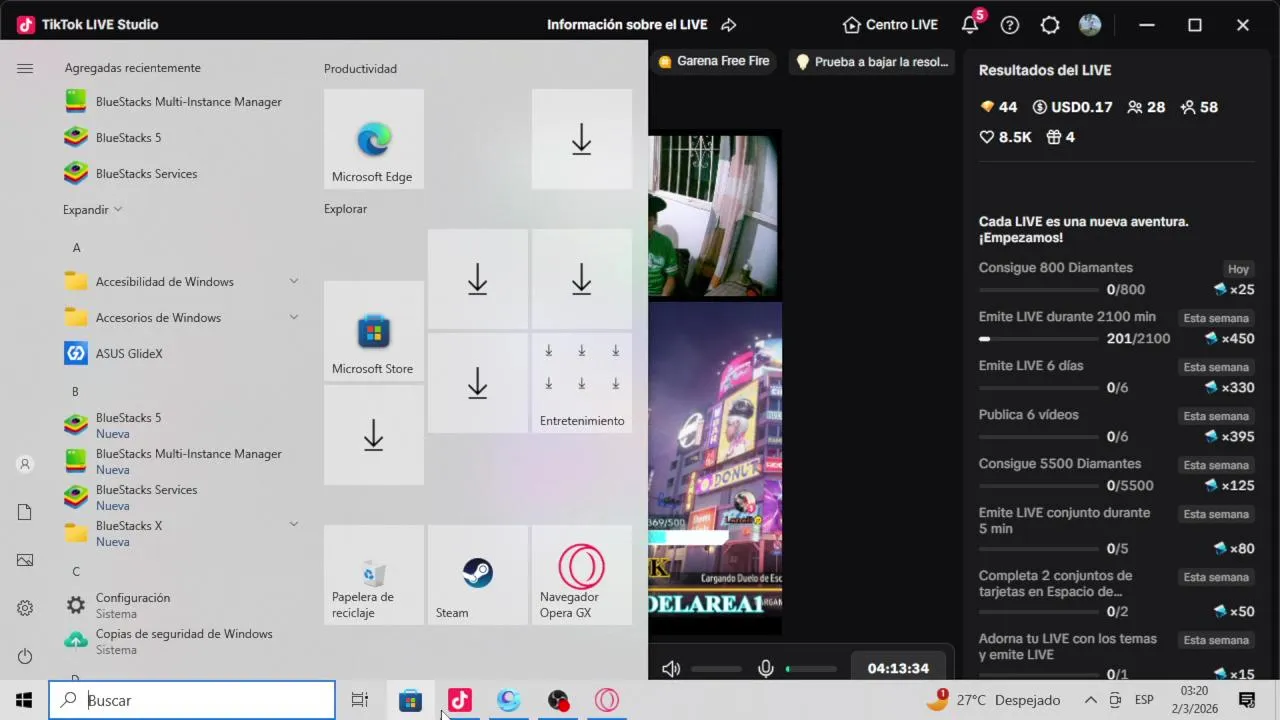Launch BlueStacks 5 under Agregadas recientemente
This screenshot has width=1280, height=720.
[180, 138]
